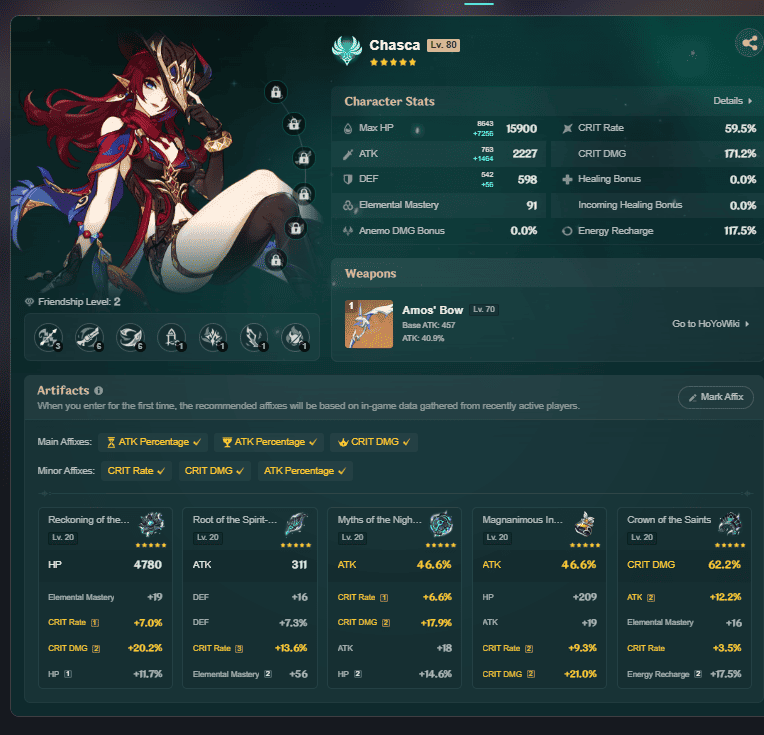Click the ATK value 2227
The height and width of the screenshot is (735, 764).
525,154
